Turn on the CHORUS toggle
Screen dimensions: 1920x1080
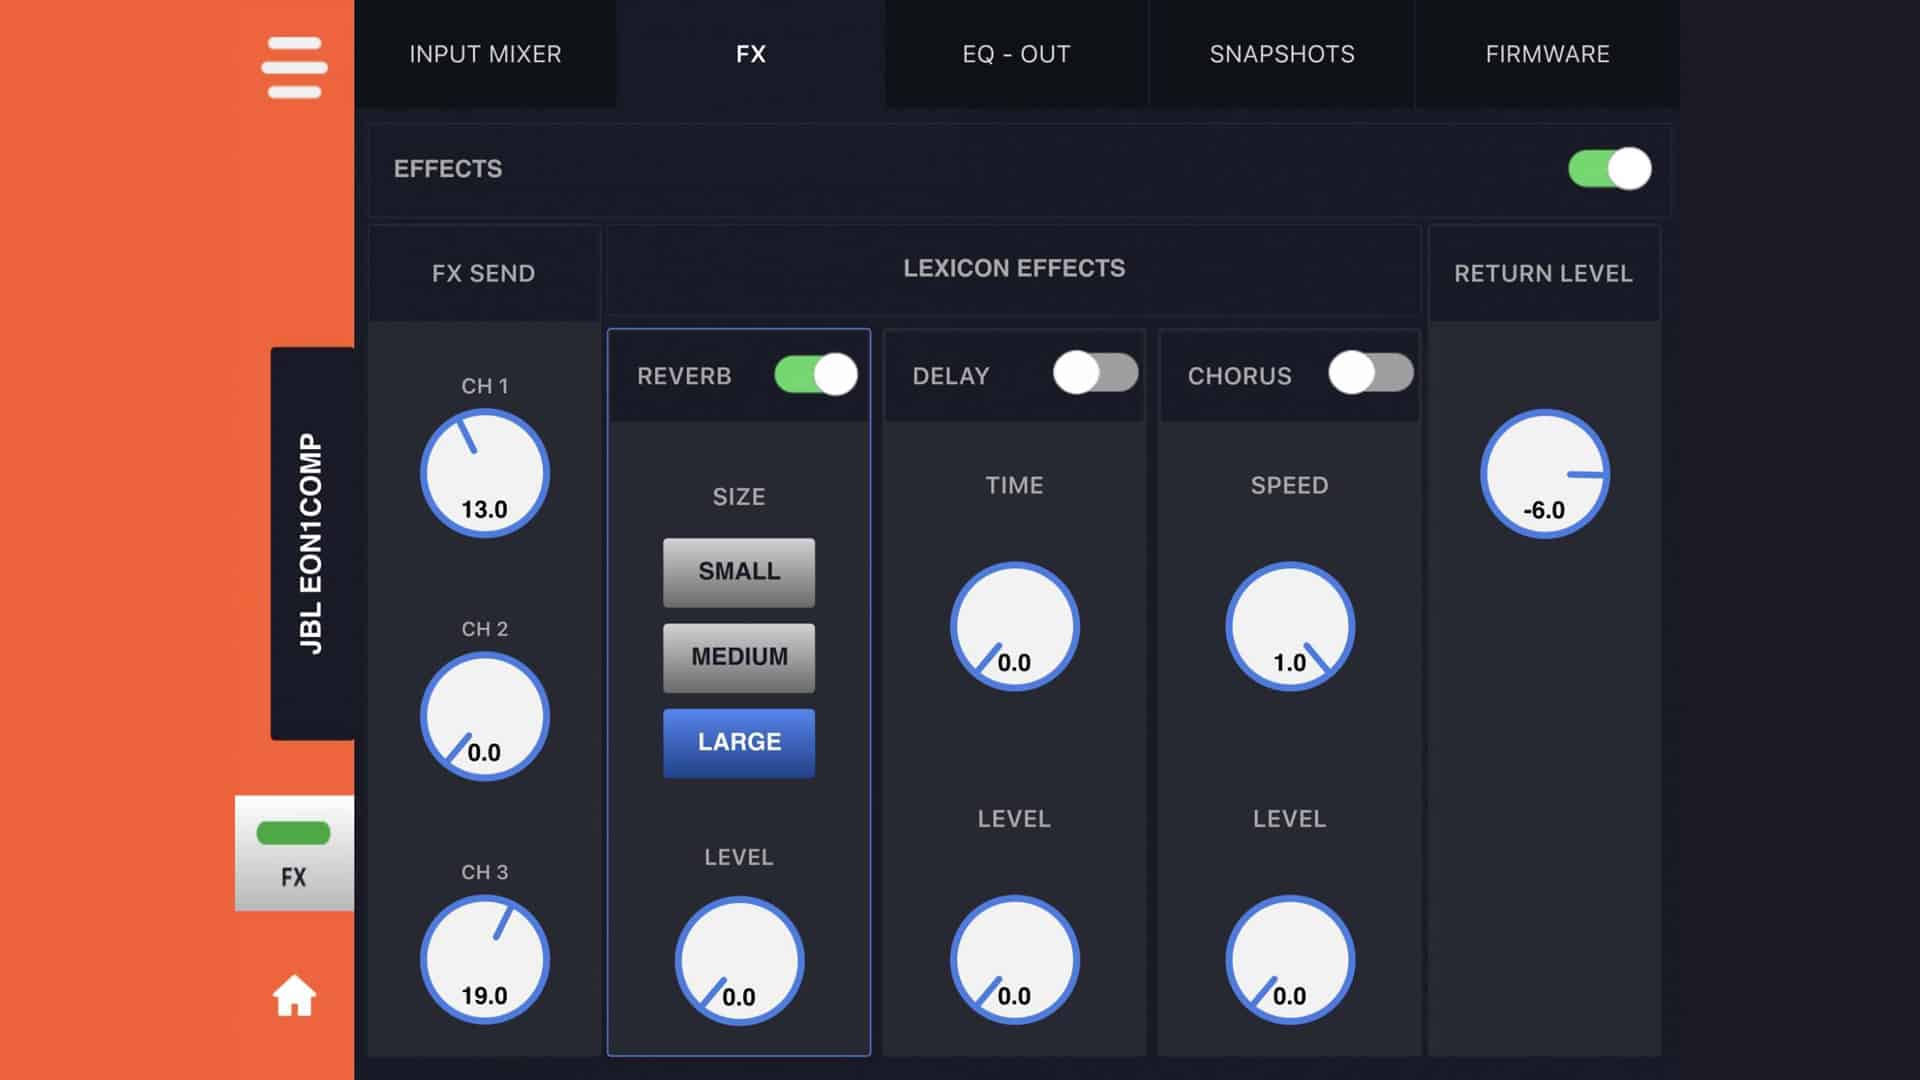pyautogui.click(x=1370, y=373)
